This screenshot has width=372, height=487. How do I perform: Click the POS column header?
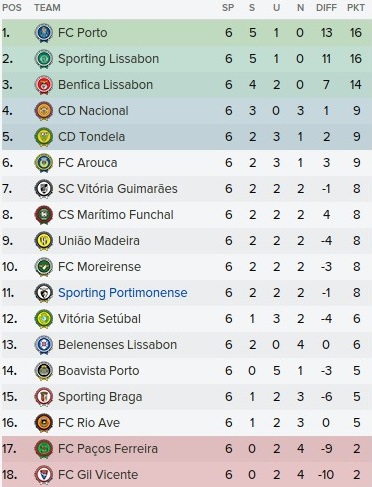tap(12, 8)
